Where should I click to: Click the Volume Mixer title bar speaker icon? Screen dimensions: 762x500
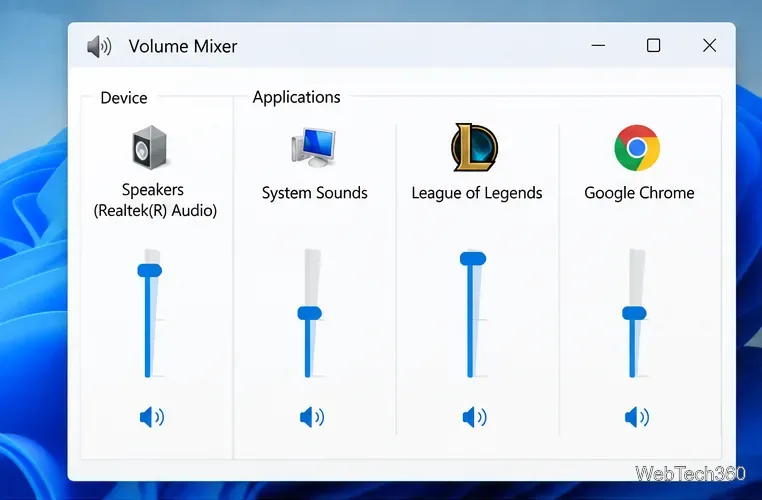pyautogui.click(x=99, y=47)
